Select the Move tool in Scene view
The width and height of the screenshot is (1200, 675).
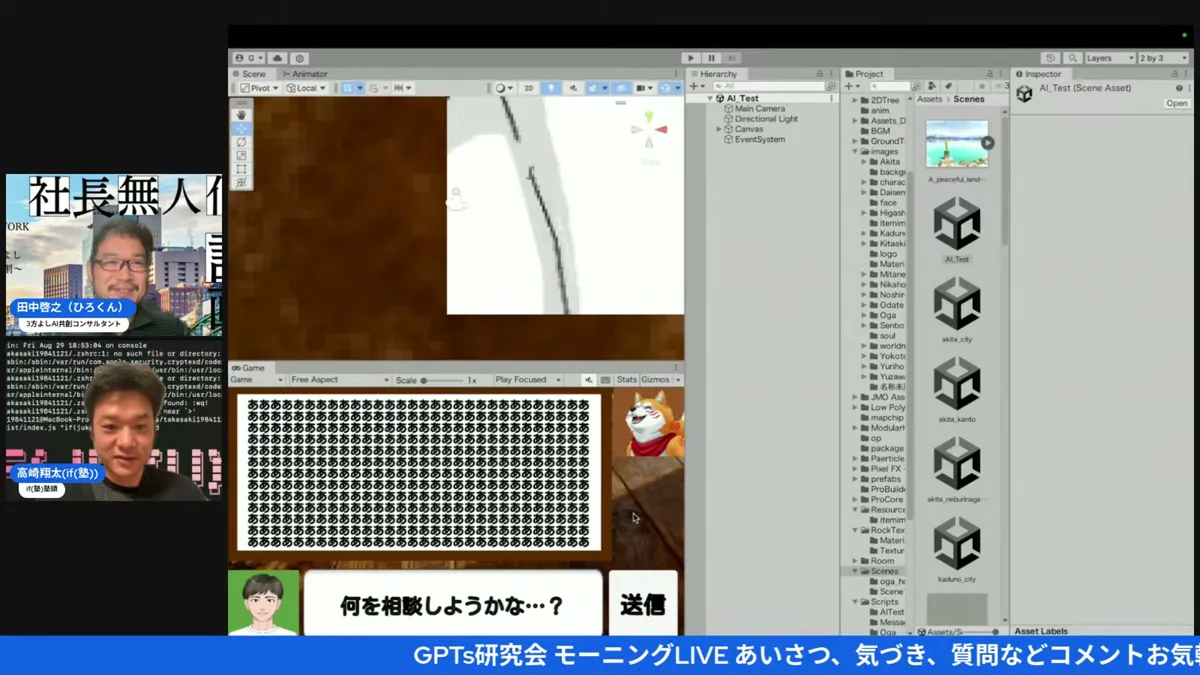click(x=241, y=129)
